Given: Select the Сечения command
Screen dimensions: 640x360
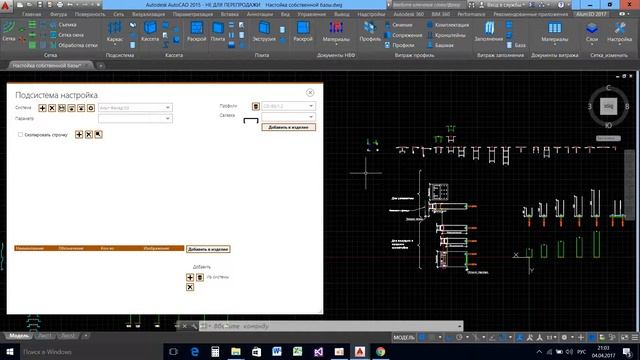Looking at the screenshot, I should pyautogui.click(x=398, y=25).
